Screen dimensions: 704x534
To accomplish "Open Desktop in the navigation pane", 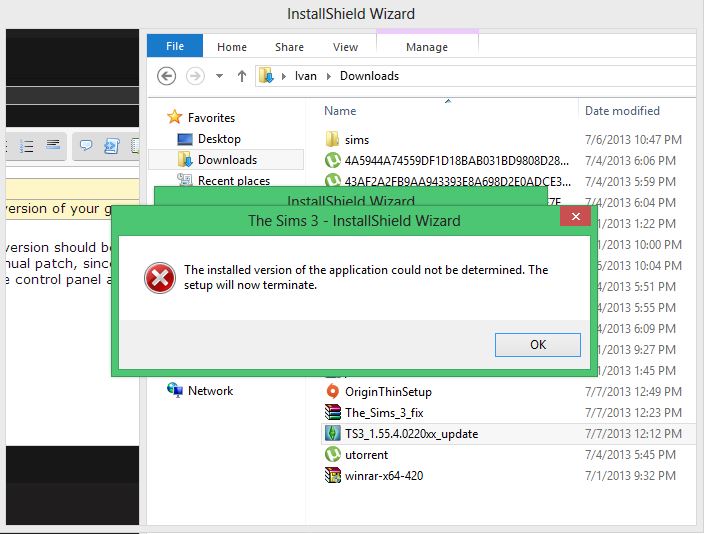I will click(219, 139).
